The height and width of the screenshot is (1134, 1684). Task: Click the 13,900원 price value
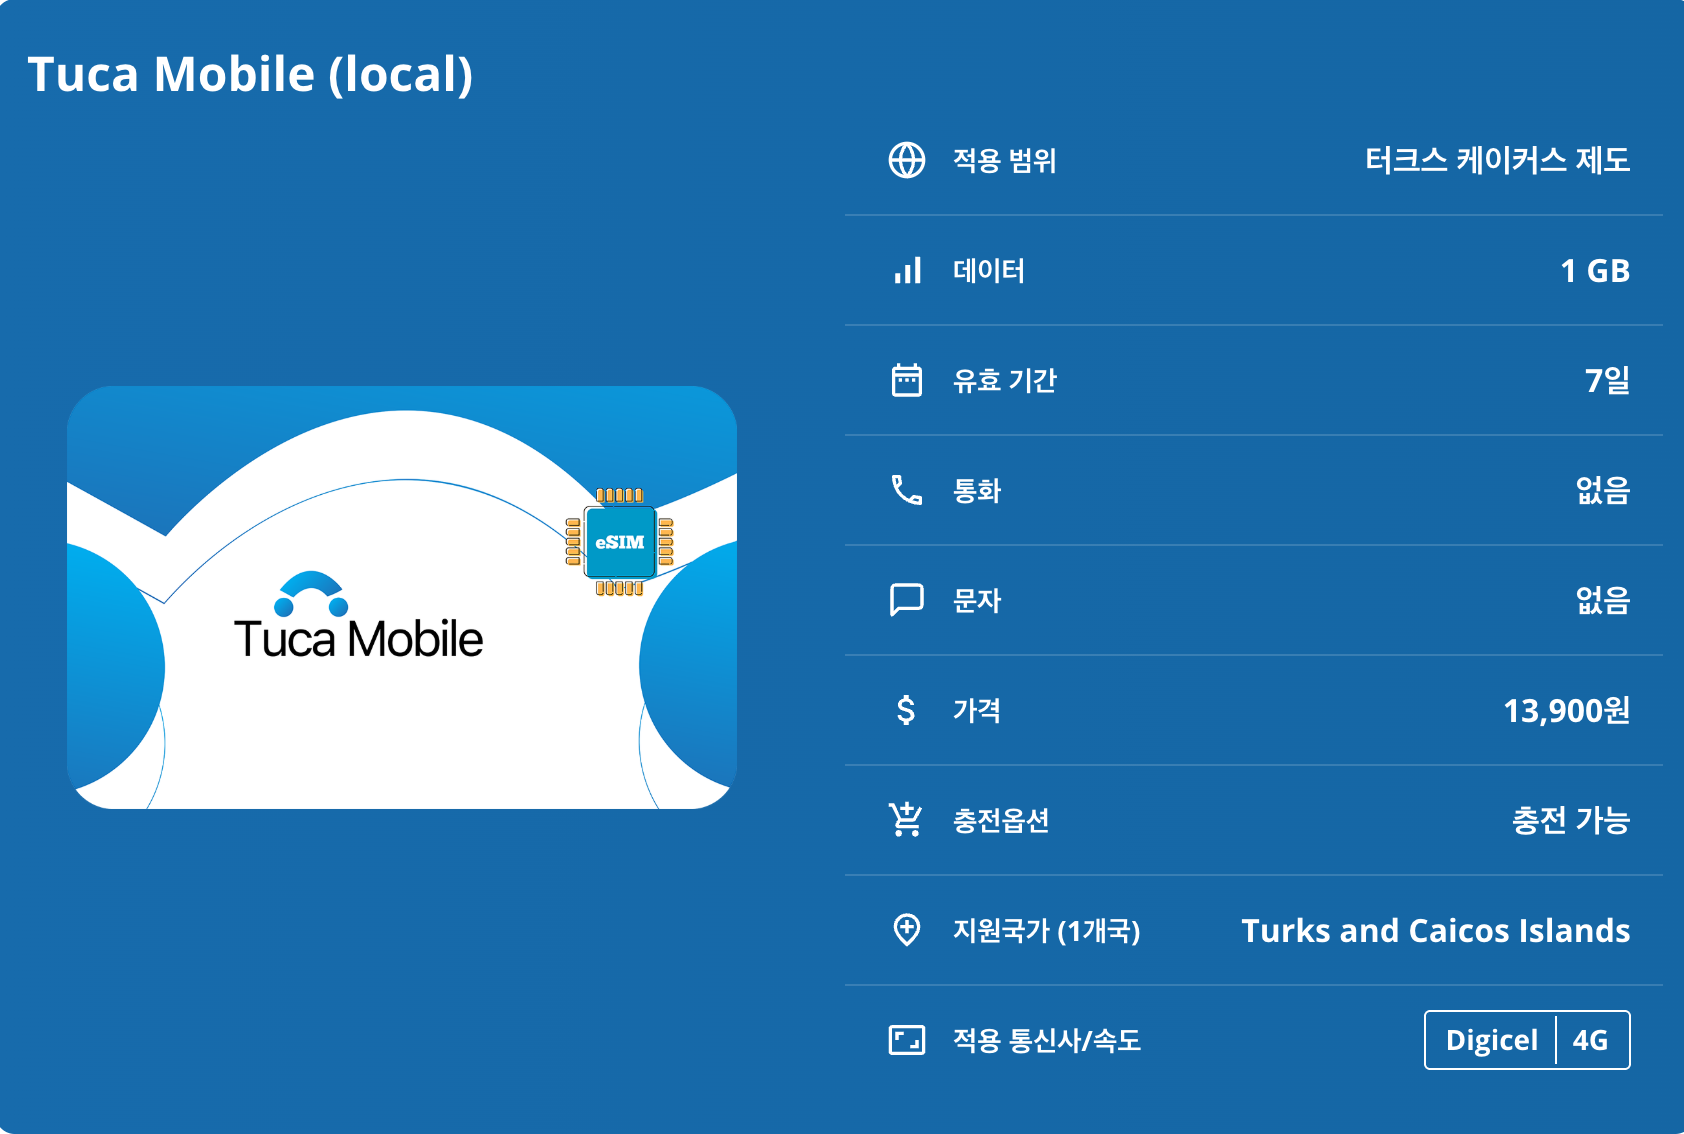[x=1567, y=710]
